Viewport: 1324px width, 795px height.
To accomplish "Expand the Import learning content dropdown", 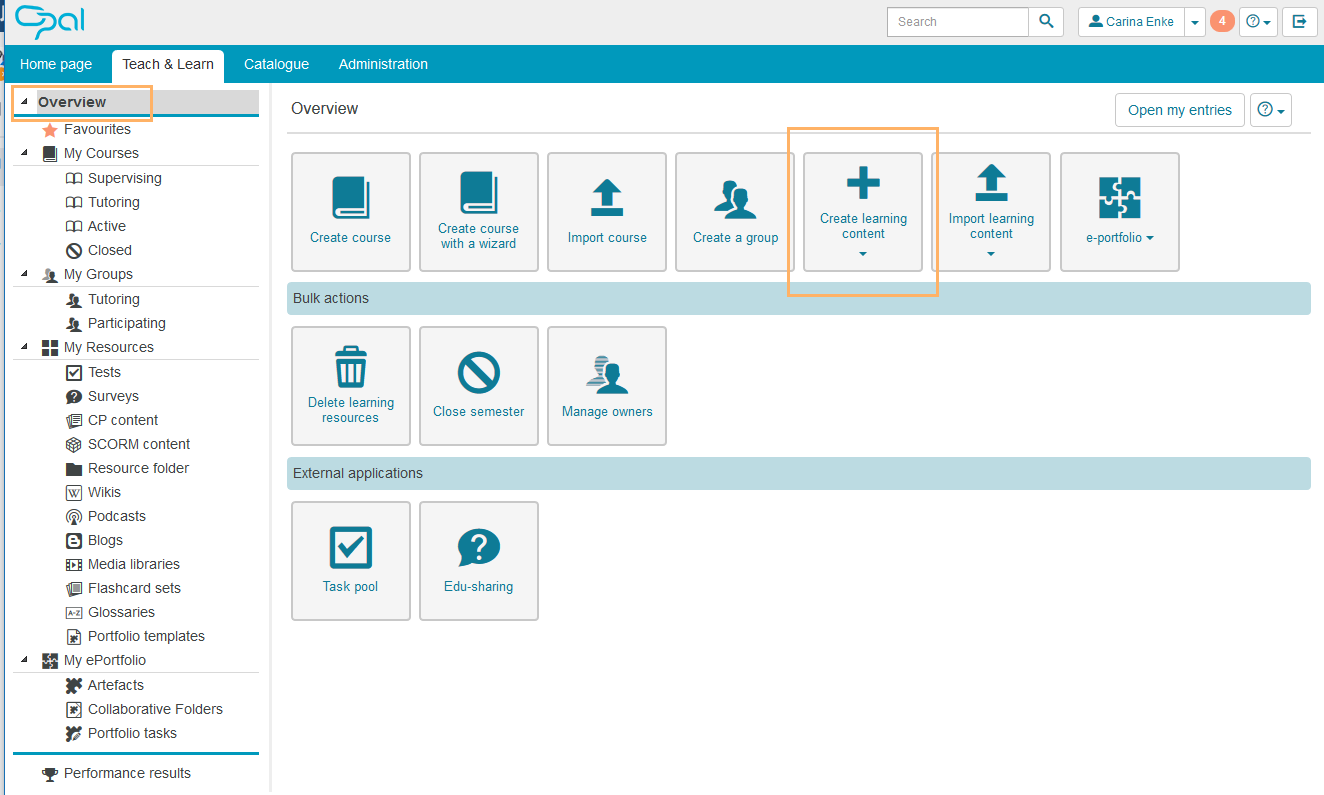I will [x=991, y=254].
